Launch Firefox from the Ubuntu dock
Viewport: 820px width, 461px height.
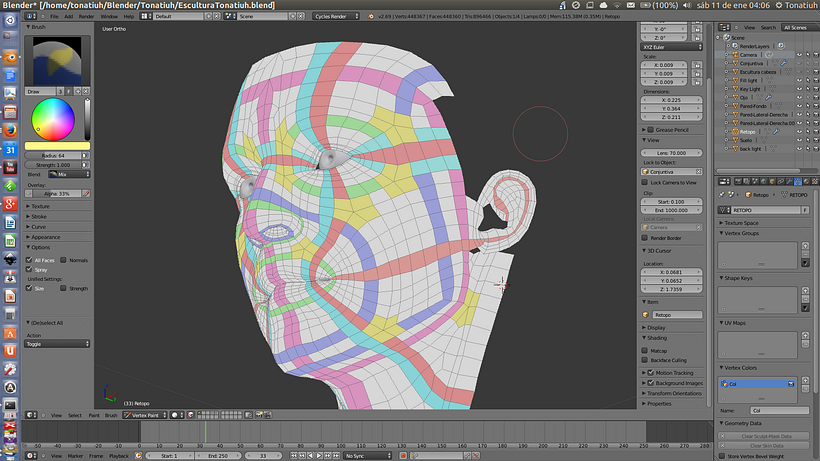click(10, 131)
